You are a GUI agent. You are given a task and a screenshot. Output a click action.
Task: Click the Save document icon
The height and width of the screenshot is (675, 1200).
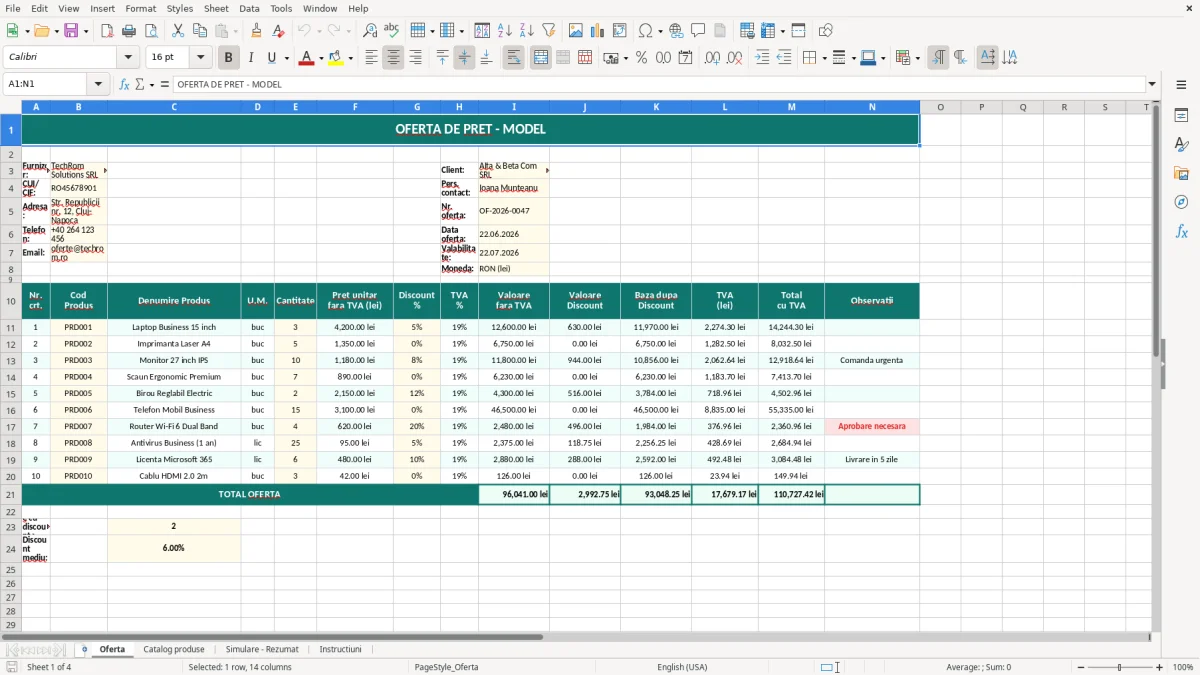(70, 31)
